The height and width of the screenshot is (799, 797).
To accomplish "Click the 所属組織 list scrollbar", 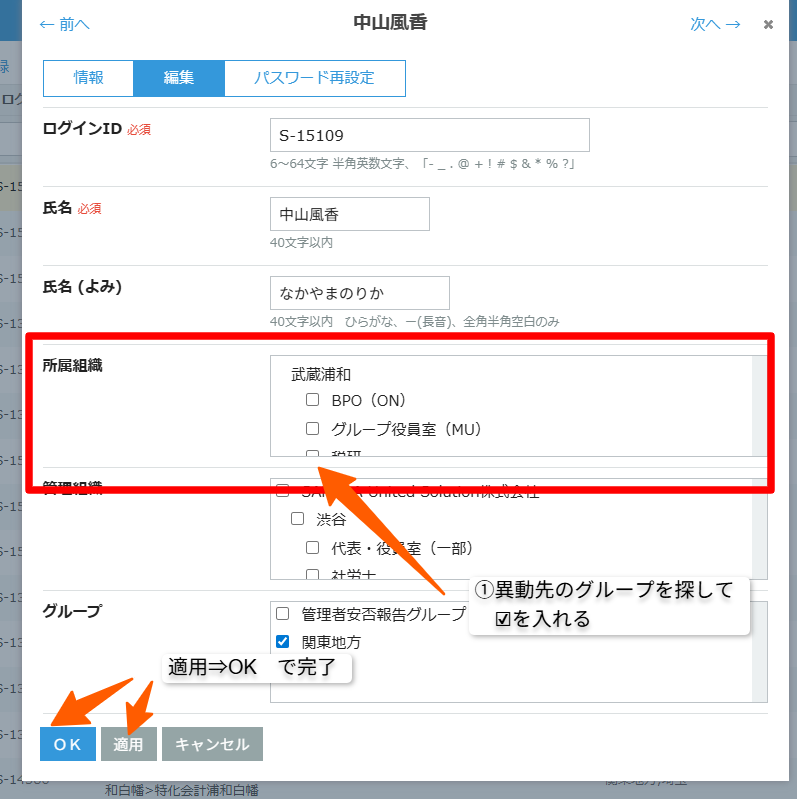I will [759, 405].
